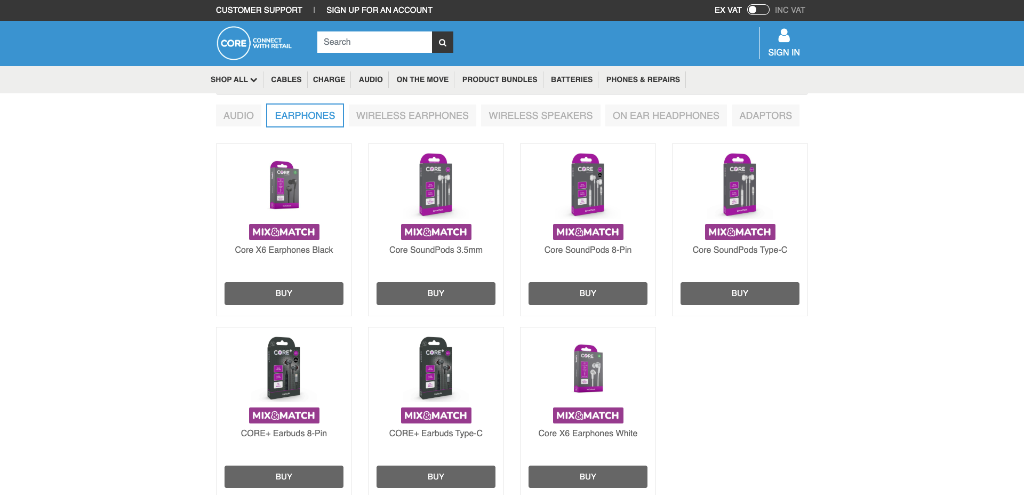1024x495 pixels.
Task: Click Mix&Match badge on Core SoundPods Type-C
Action: [x=740, y=232]
